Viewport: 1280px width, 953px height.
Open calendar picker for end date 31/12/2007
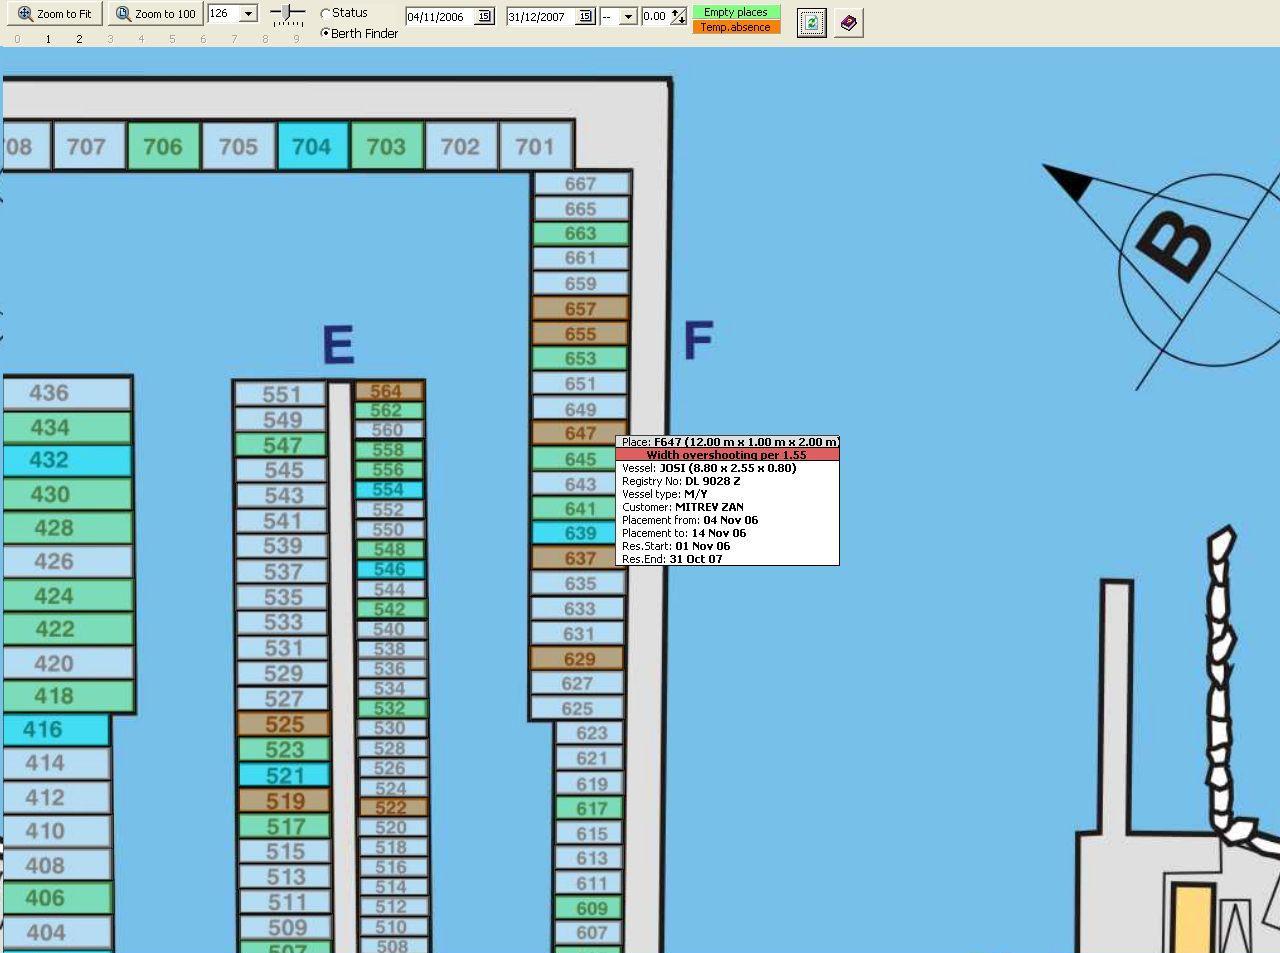click(x=585, y=16)
